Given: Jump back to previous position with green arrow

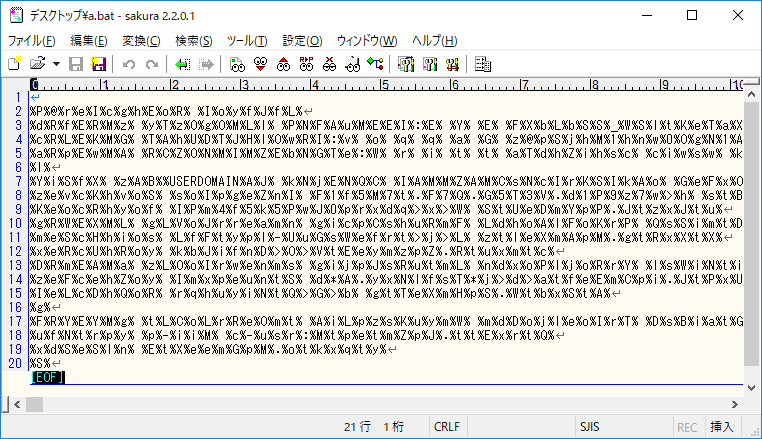Looking at the screenshot, I should coord(183,64).
